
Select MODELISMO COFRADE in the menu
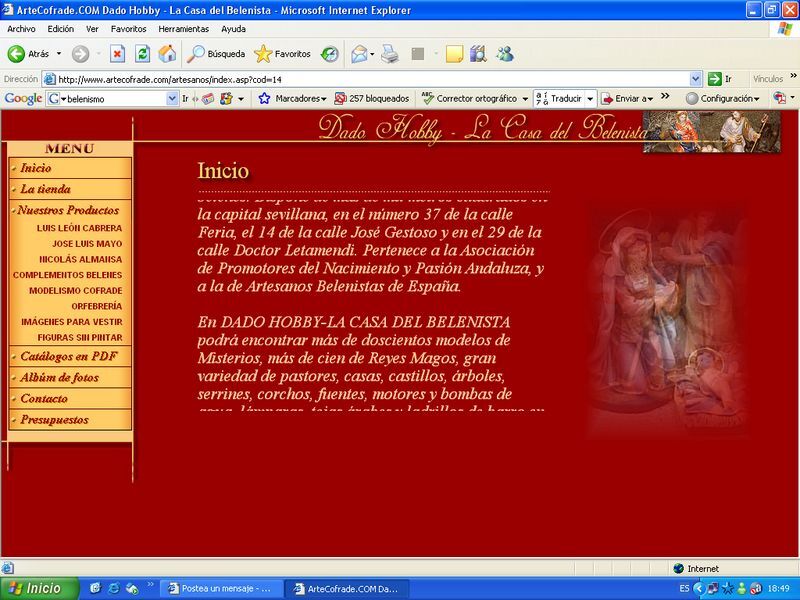pyautogui.click(x=75, y=290)
